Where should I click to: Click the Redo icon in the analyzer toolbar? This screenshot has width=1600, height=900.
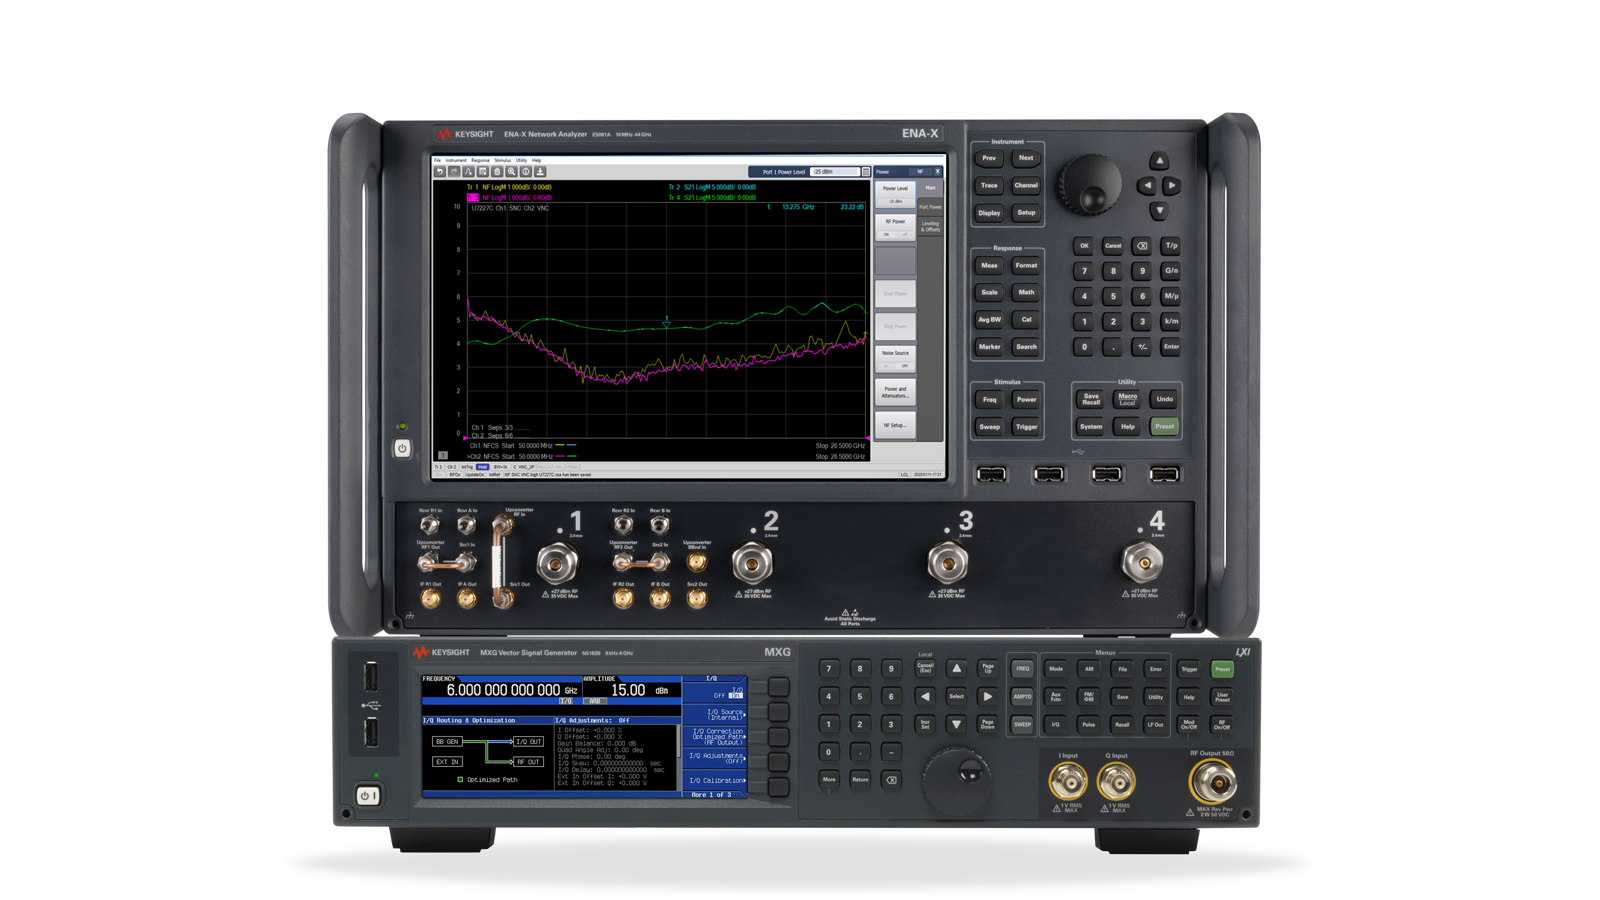(453, 172)
